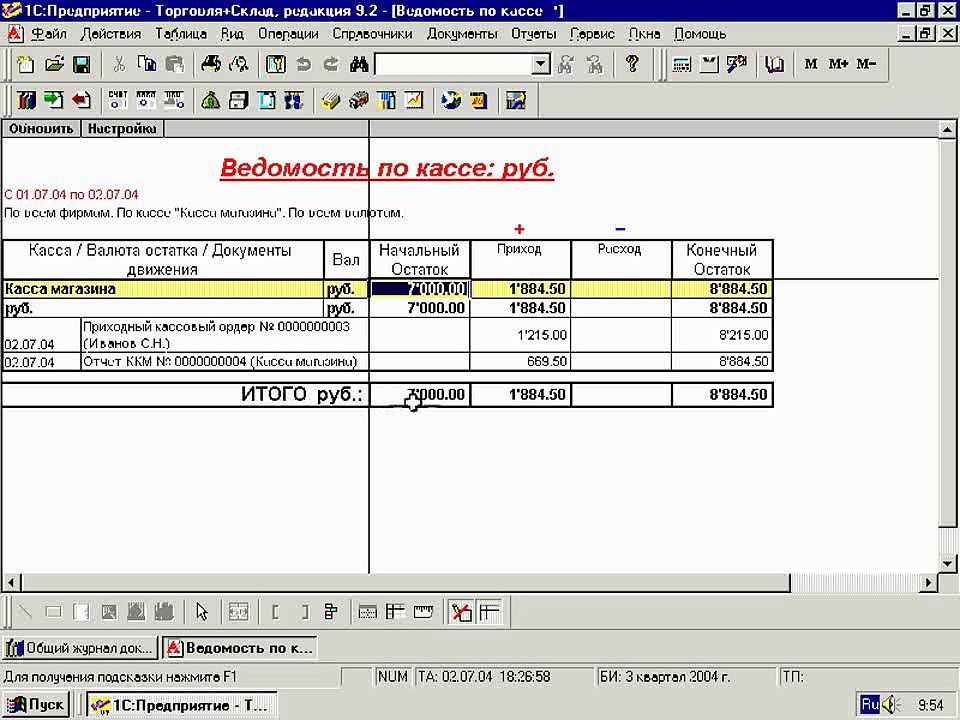Click the alignment icon in bottom toolbar
Image resolution: width=960 pixels, height=720 pixels.
click(x=331, y=612)
